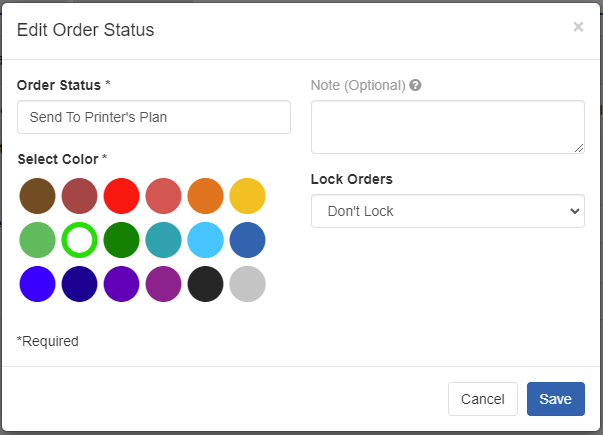Choose the magenta purple color swatch
Screen dimensions: 603x435
point(163,284)
